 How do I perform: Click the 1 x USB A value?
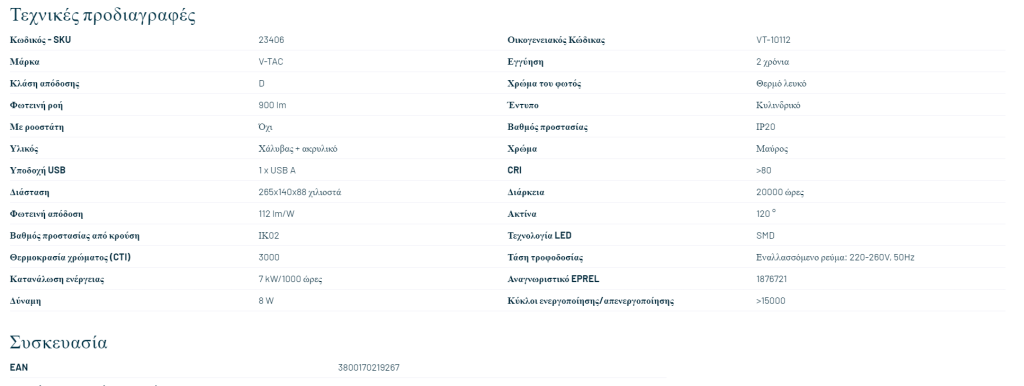(x=277, y=170)
